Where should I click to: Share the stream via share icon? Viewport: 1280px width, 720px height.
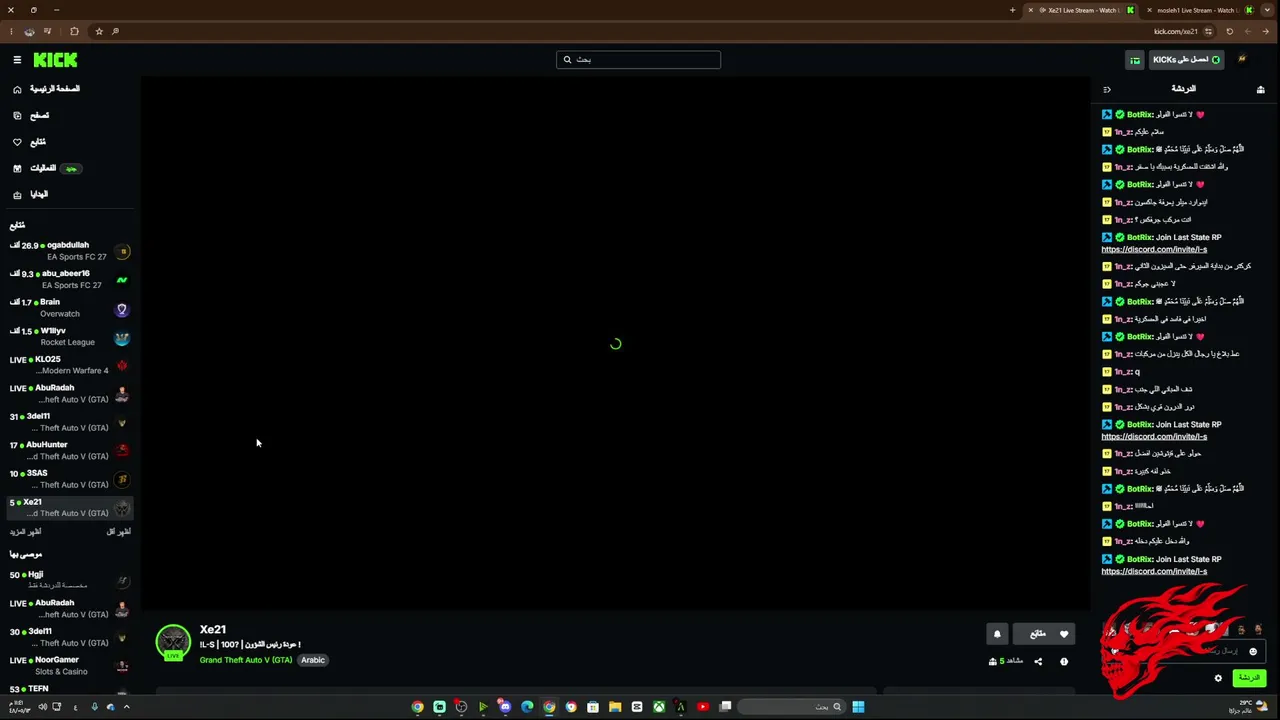pos(1038,661)
